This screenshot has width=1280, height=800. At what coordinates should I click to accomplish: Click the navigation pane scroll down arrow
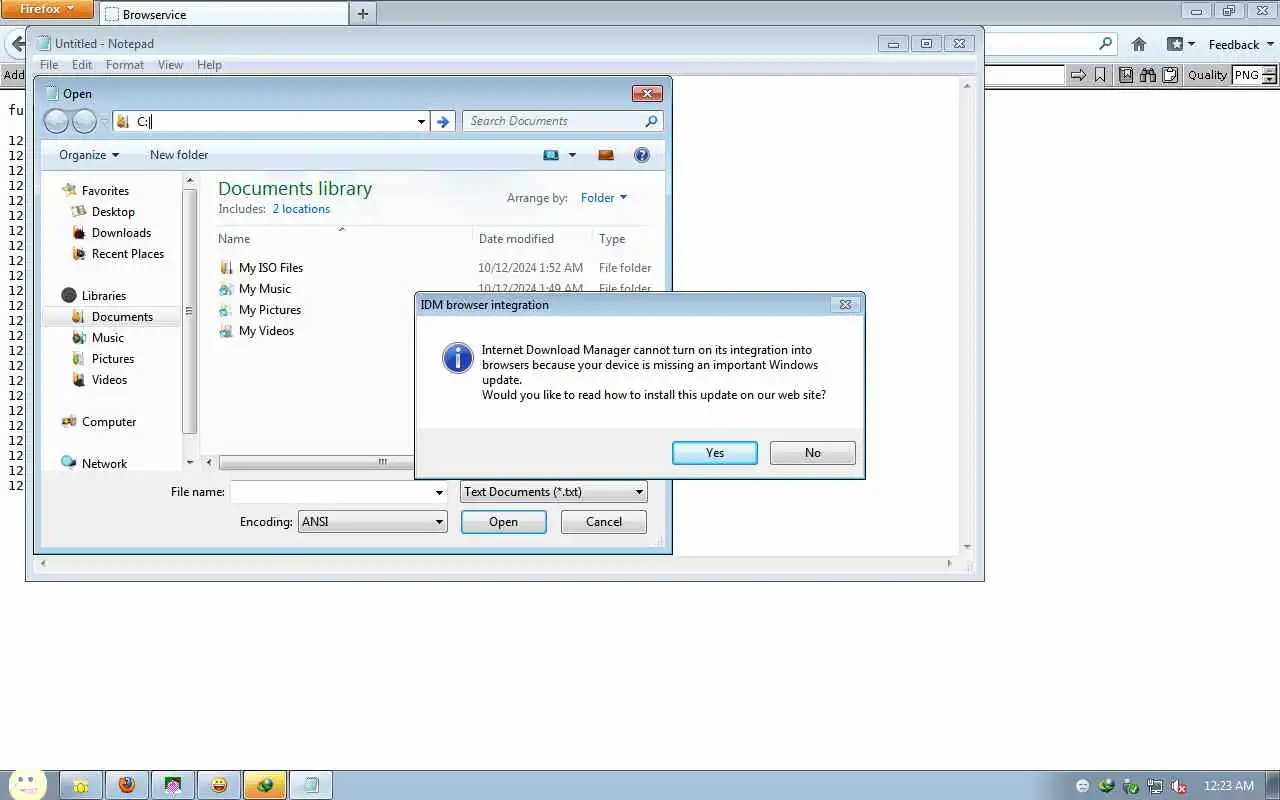click(190, 463)
